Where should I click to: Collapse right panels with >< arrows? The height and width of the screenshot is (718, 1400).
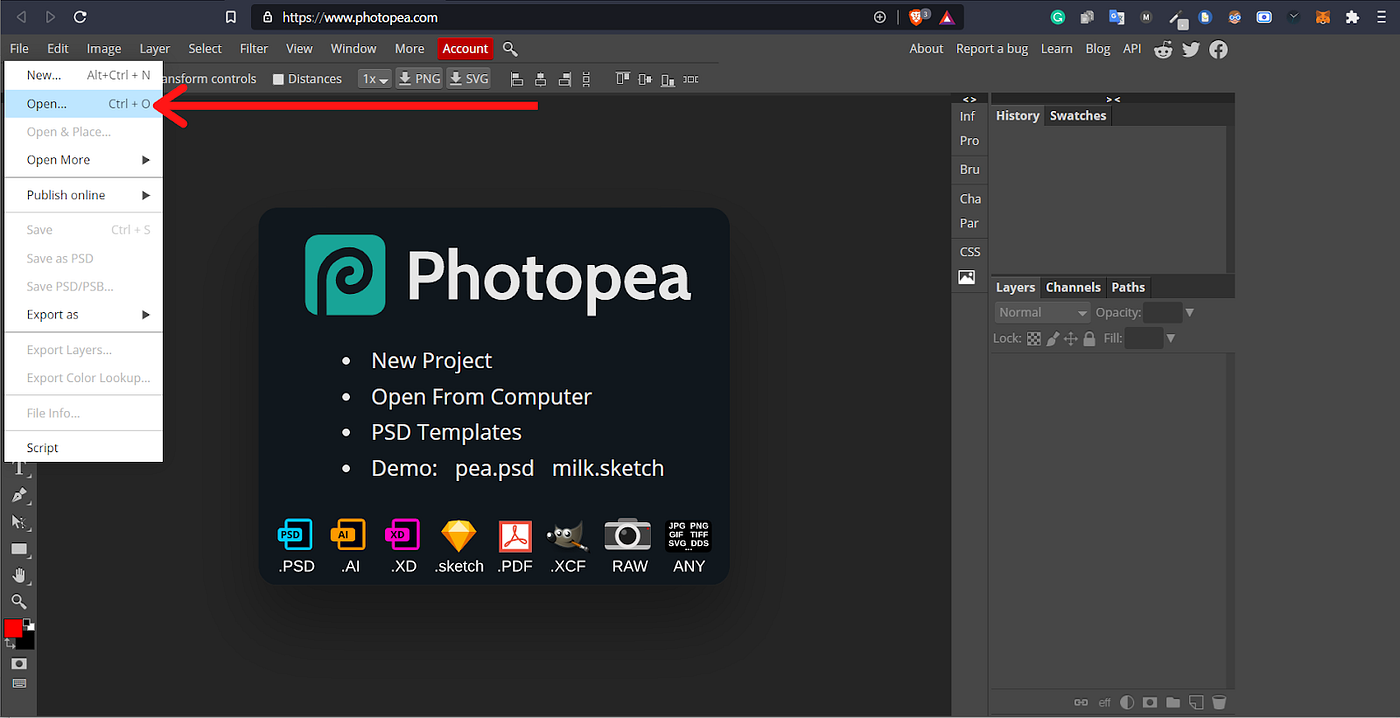pos(1113,99)
